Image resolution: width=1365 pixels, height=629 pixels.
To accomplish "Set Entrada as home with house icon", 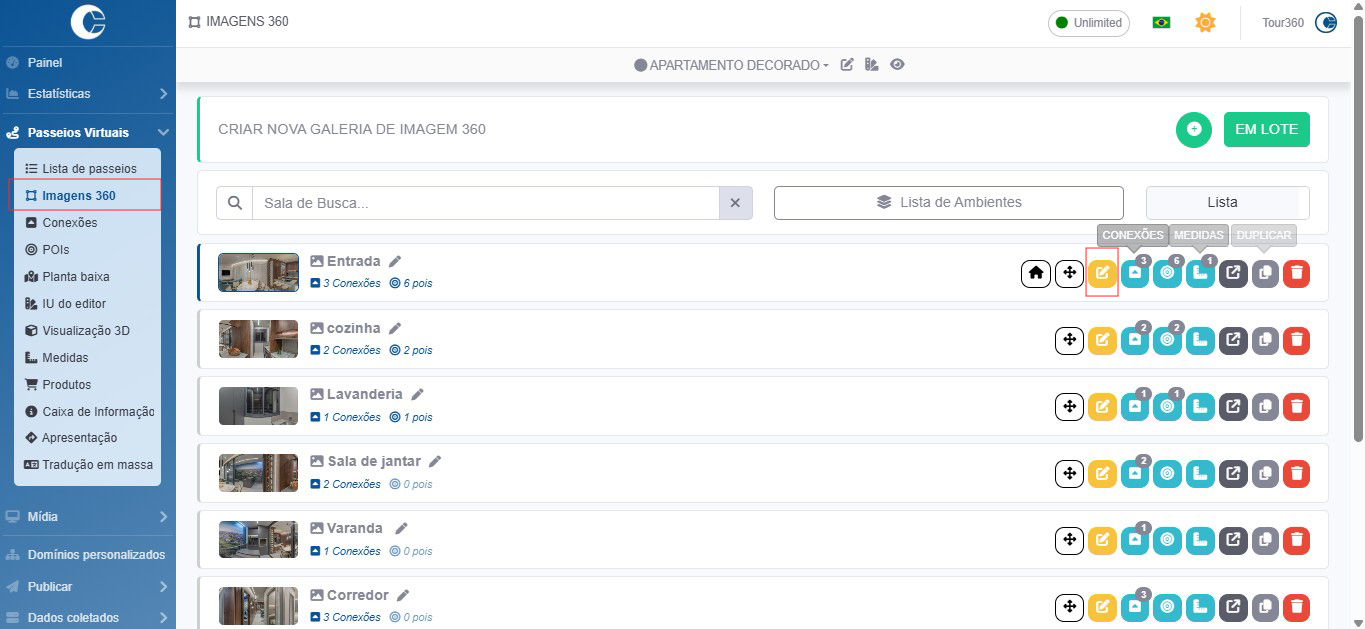I will pyautogui.click(x=1036, y=273).
